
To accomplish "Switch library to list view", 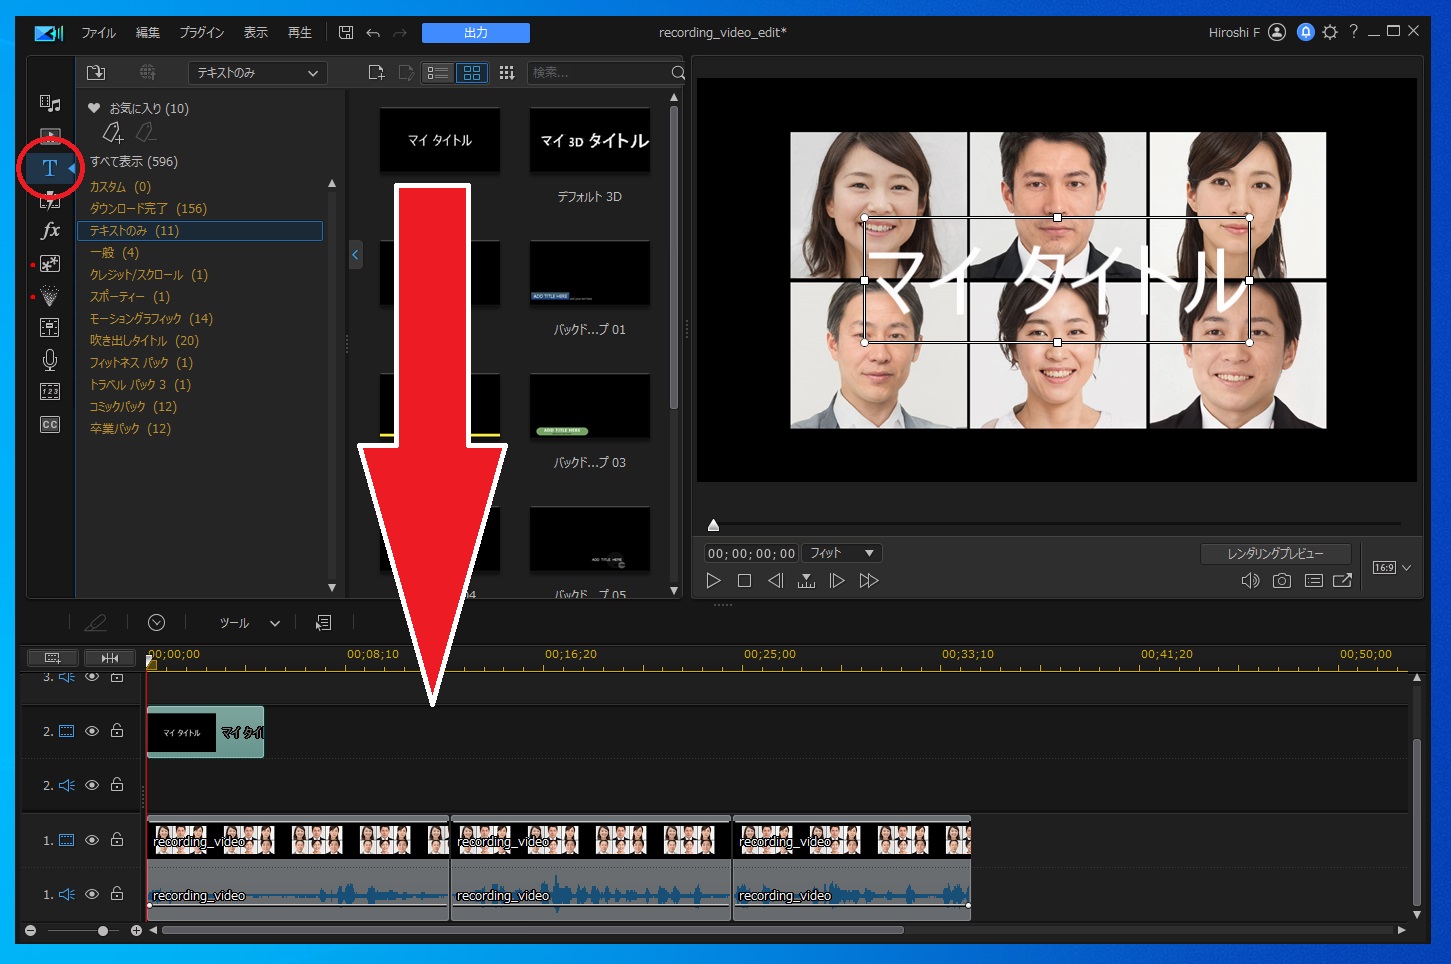I will (438, 73).
